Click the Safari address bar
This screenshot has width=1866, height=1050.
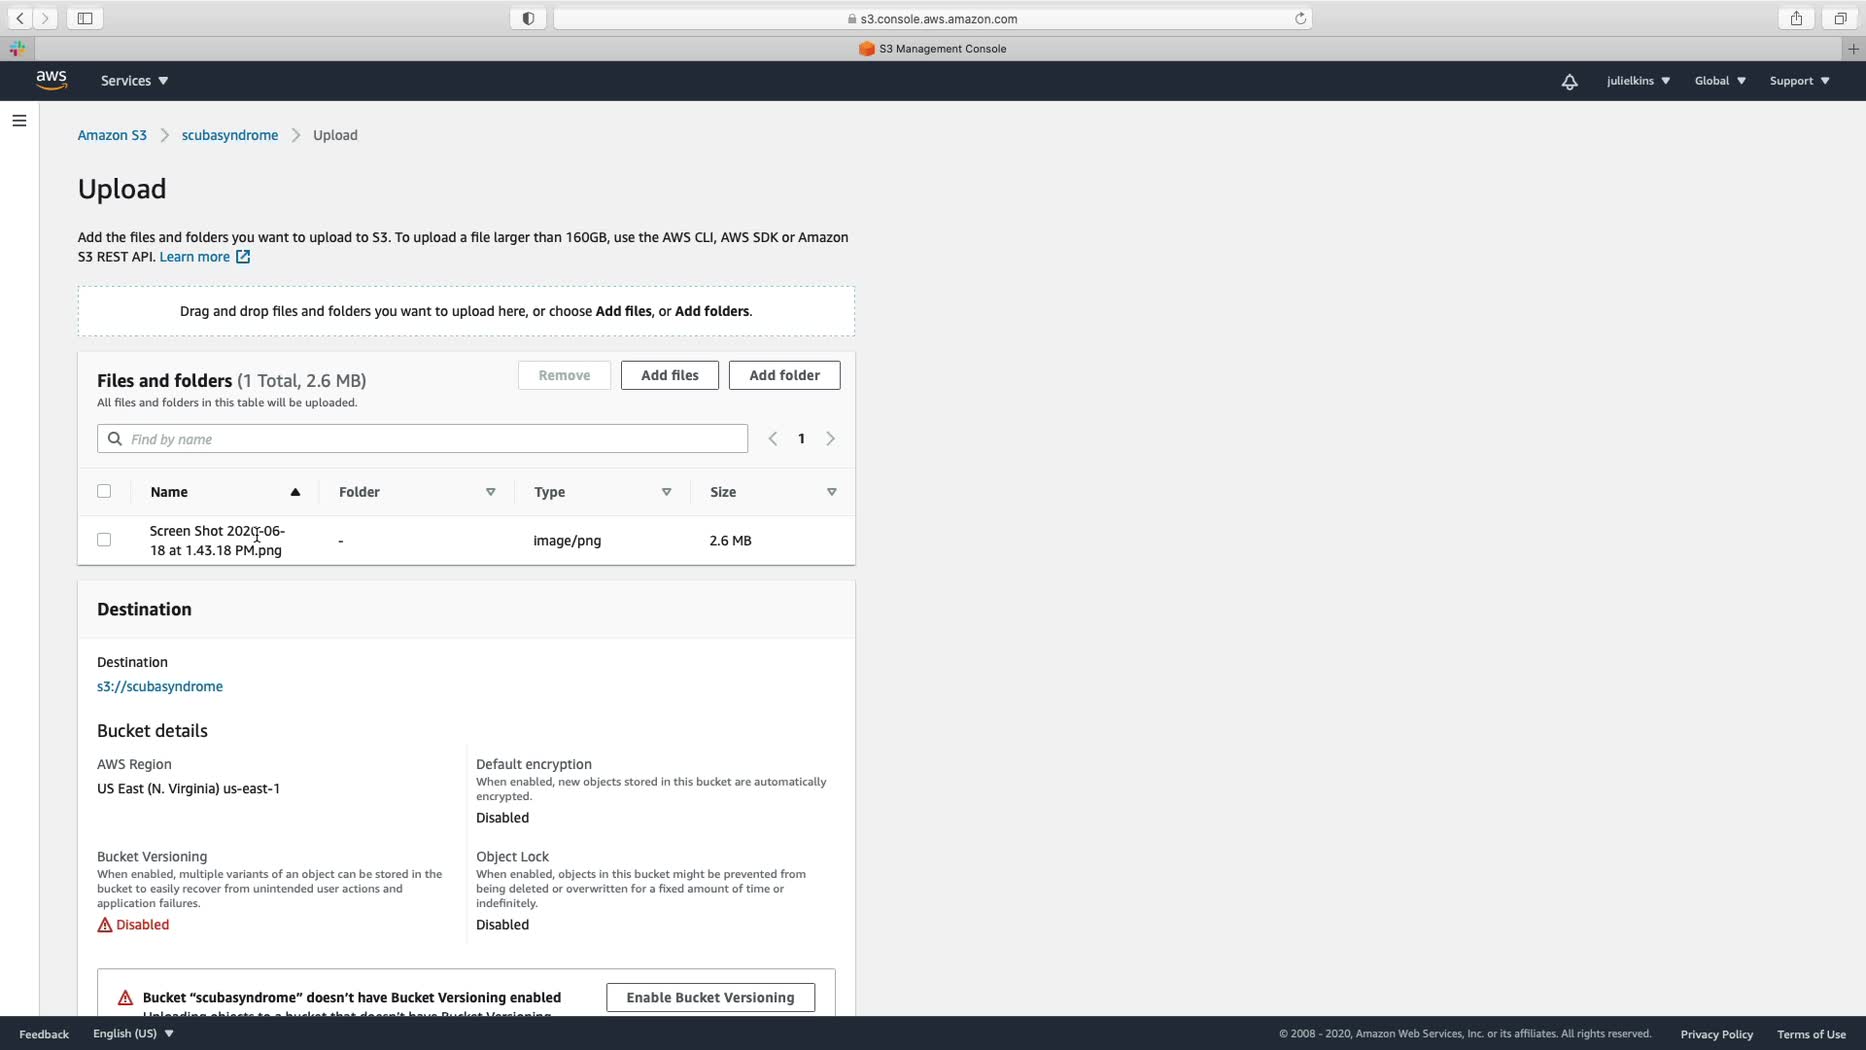point(932,18)
